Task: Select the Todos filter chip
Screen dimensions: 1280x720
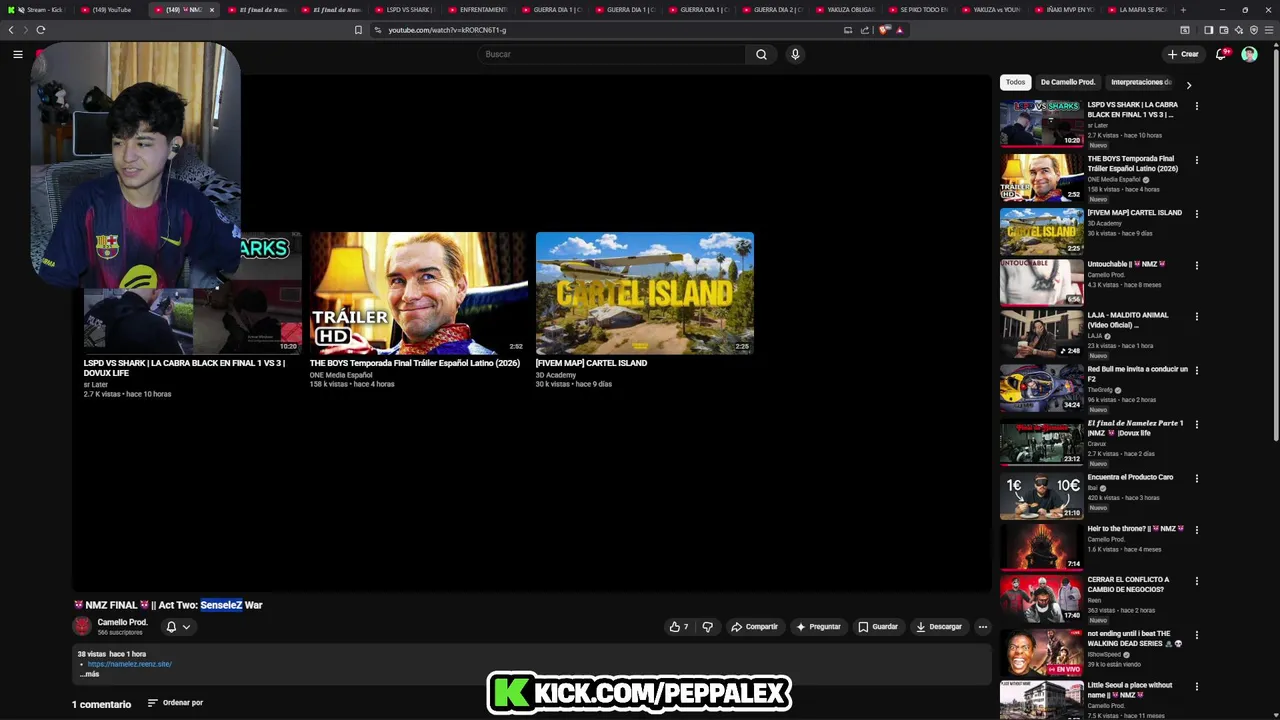Action: tap(1015, 82)
